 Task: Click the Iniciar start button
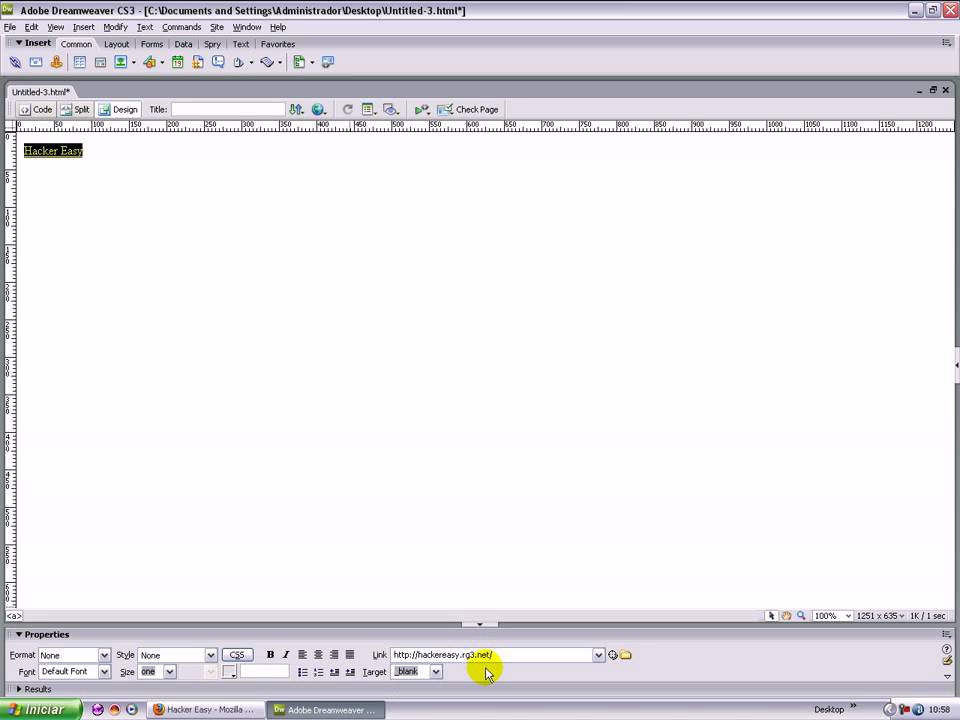click(40, 710)
